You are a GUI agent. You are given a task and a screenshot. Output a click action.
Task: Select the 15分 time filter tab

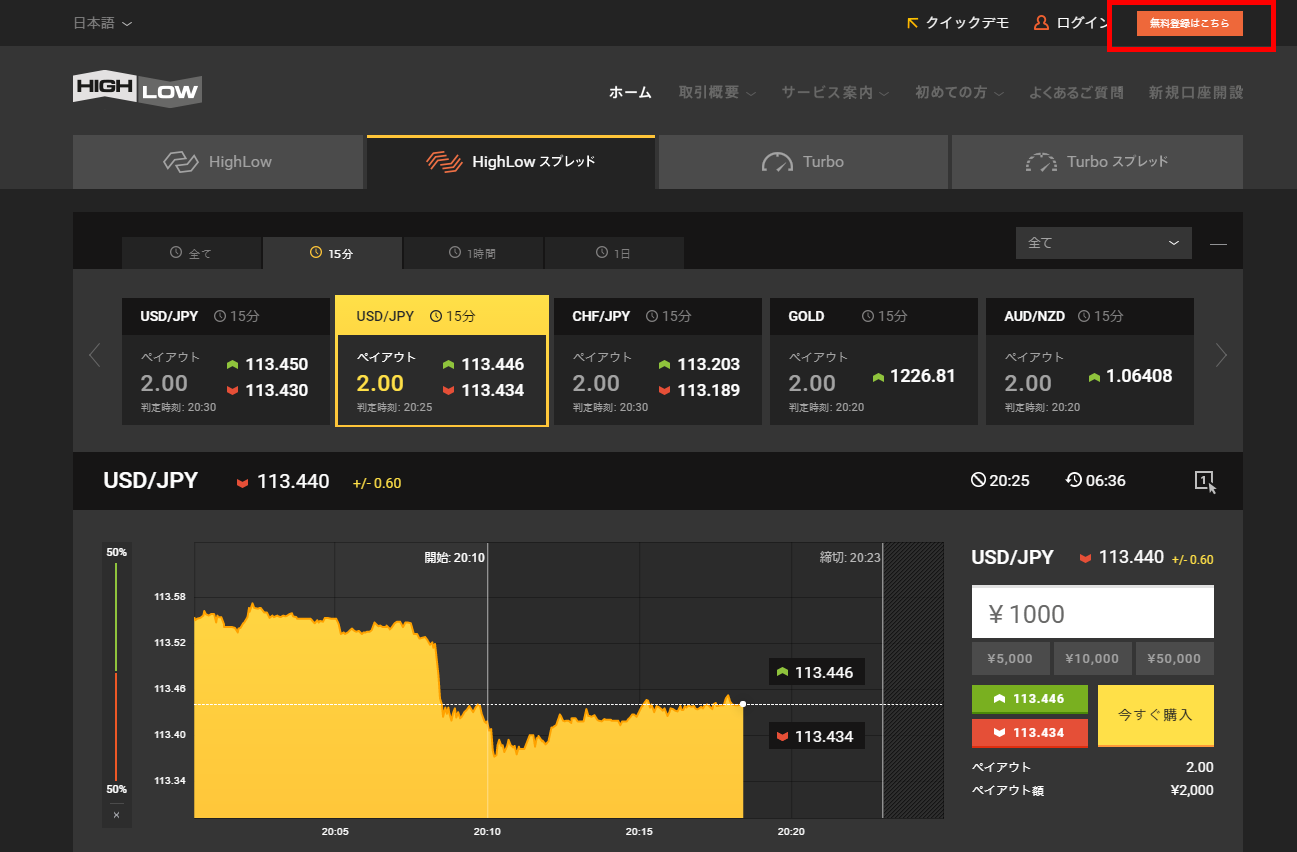point(332,253)
